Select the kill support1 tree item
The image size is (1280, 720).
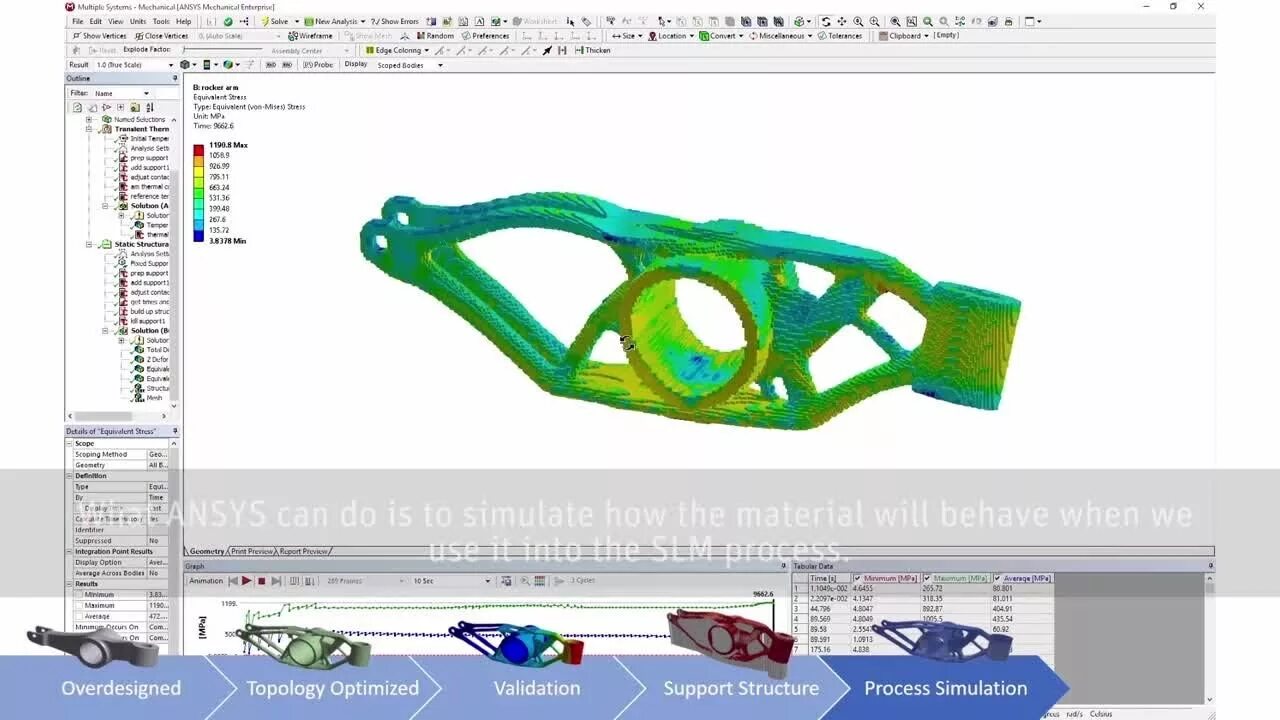150,321
